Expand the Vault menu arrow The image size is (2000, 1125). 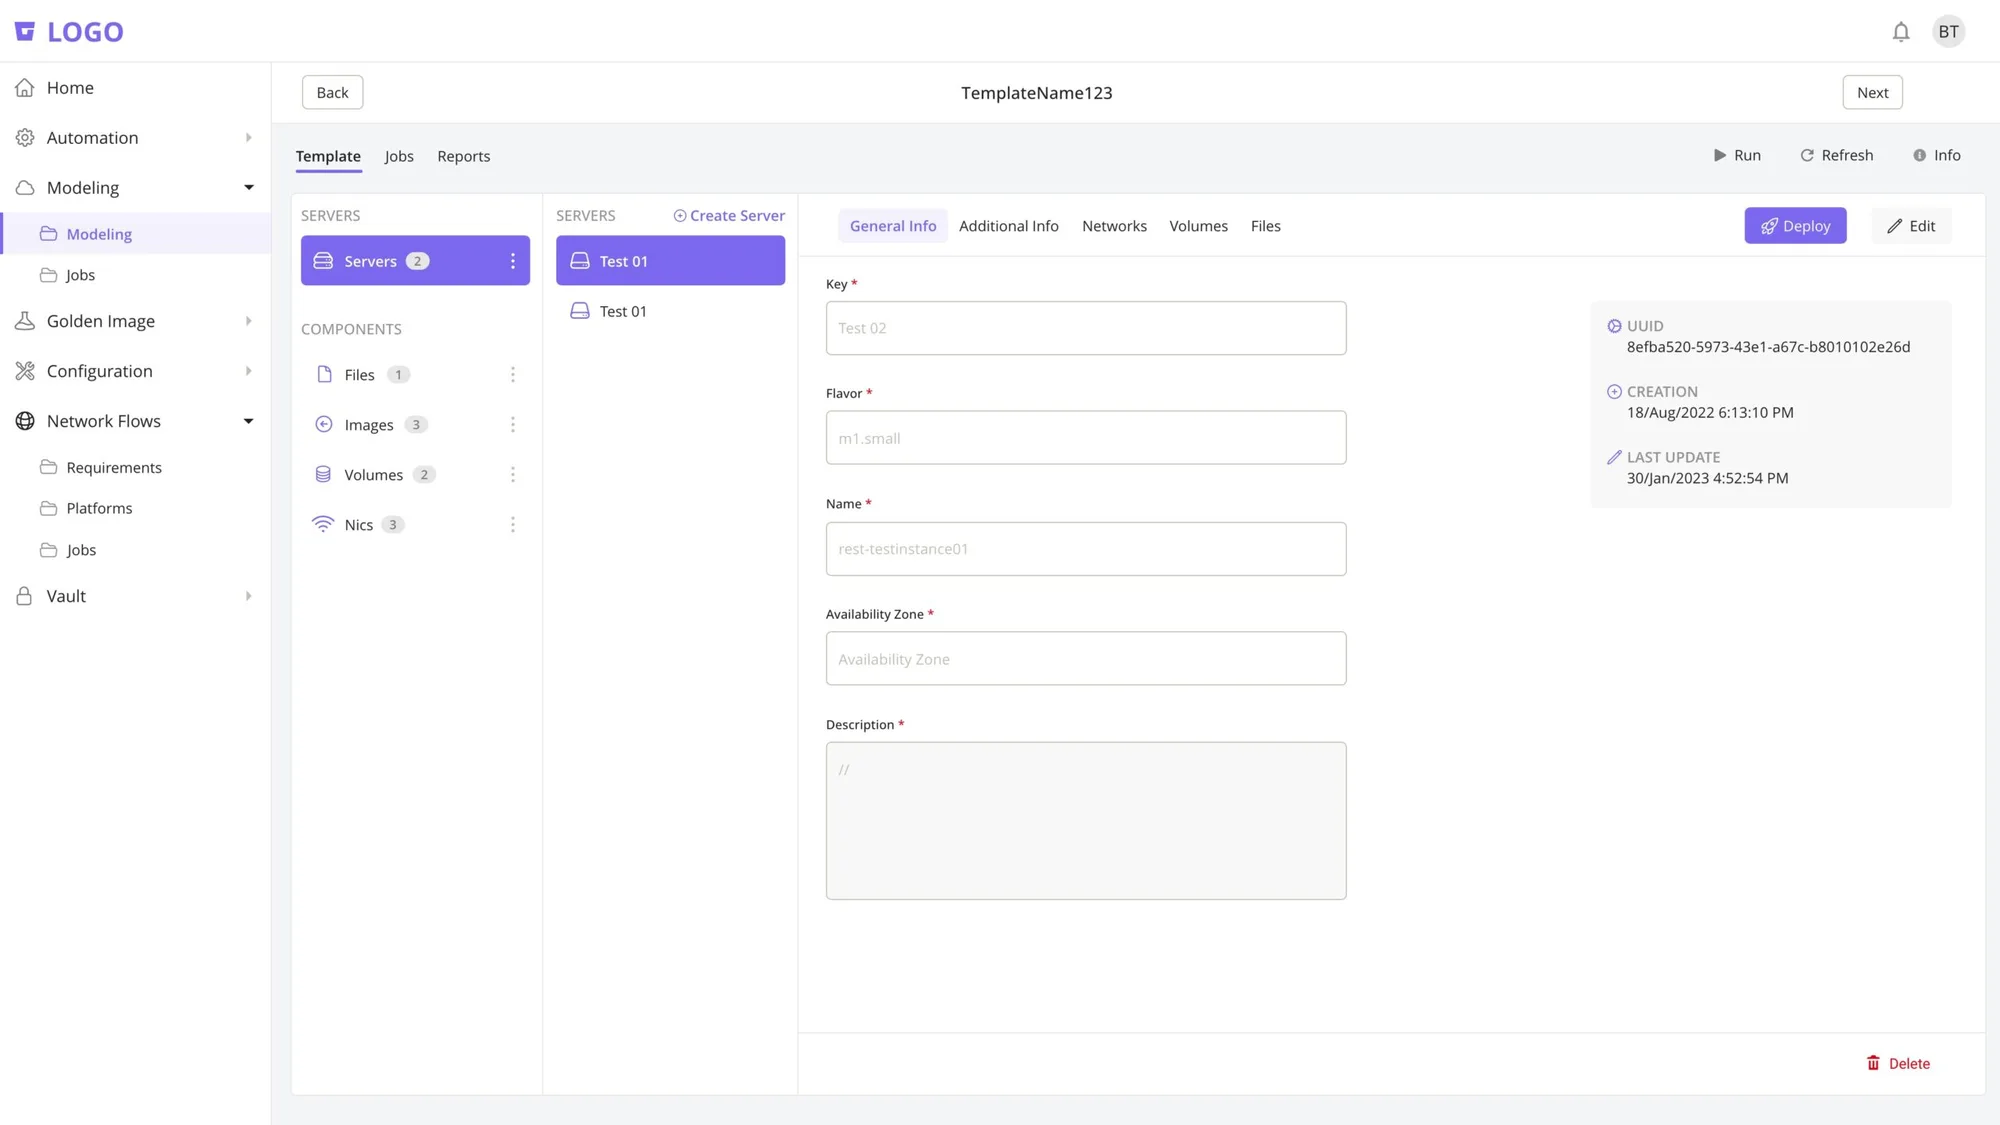[x=249, y=596]
